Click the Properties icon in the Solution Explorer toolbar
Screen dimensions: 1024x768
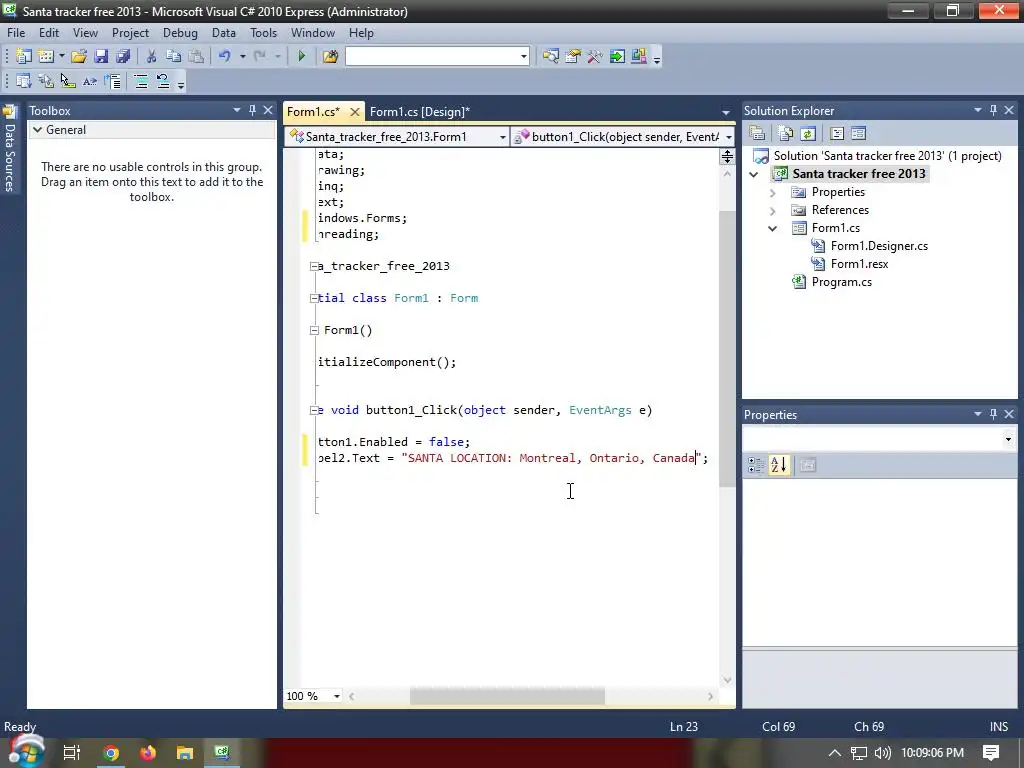(x=757, y=133)
